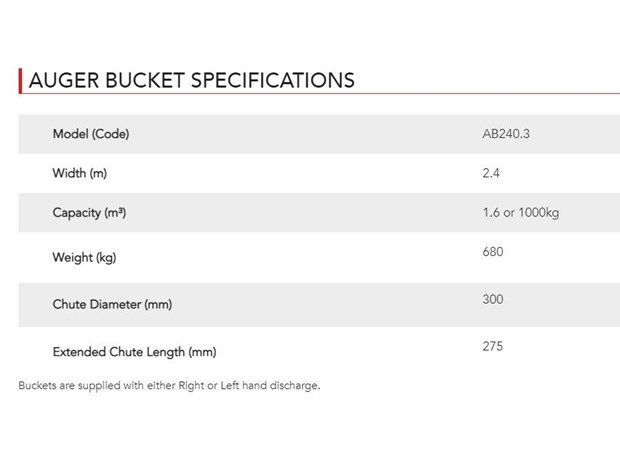The height and width of the screenshot is (465, 620).
Task: Select the Width (m) row label
Action: point(80,173)
